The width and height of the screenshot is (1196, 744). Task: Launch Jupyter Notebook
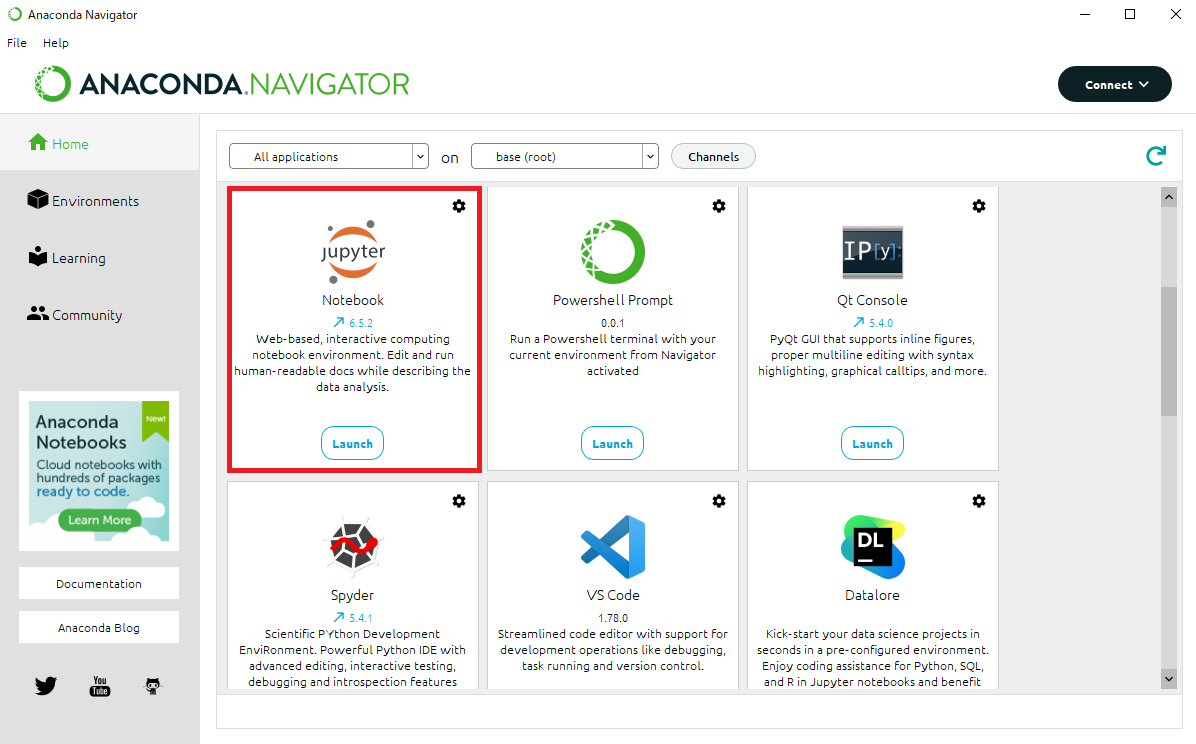pyautogui.click(x=352, y=443)
